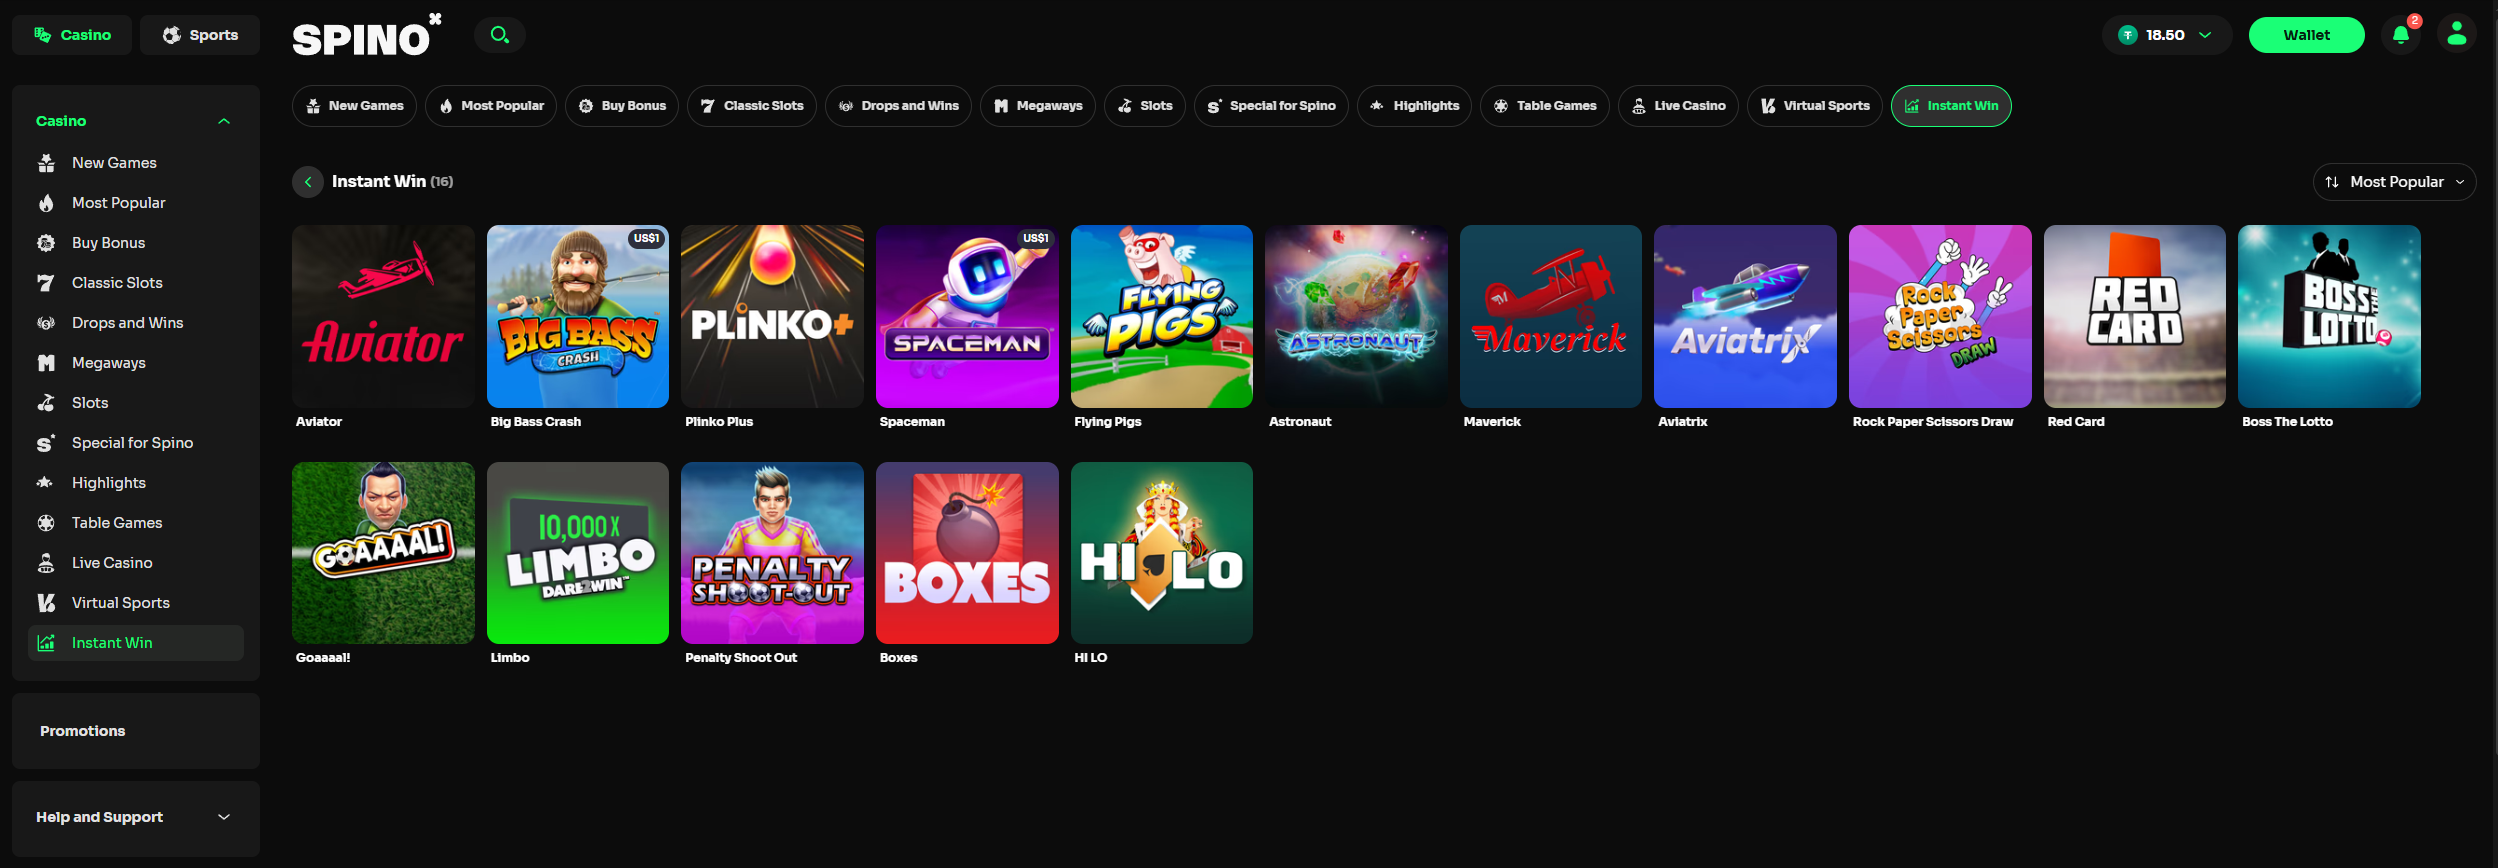2498x868 pixels.
Task: Launch the Plinko Plus game thumbnail
Action: 772,316
